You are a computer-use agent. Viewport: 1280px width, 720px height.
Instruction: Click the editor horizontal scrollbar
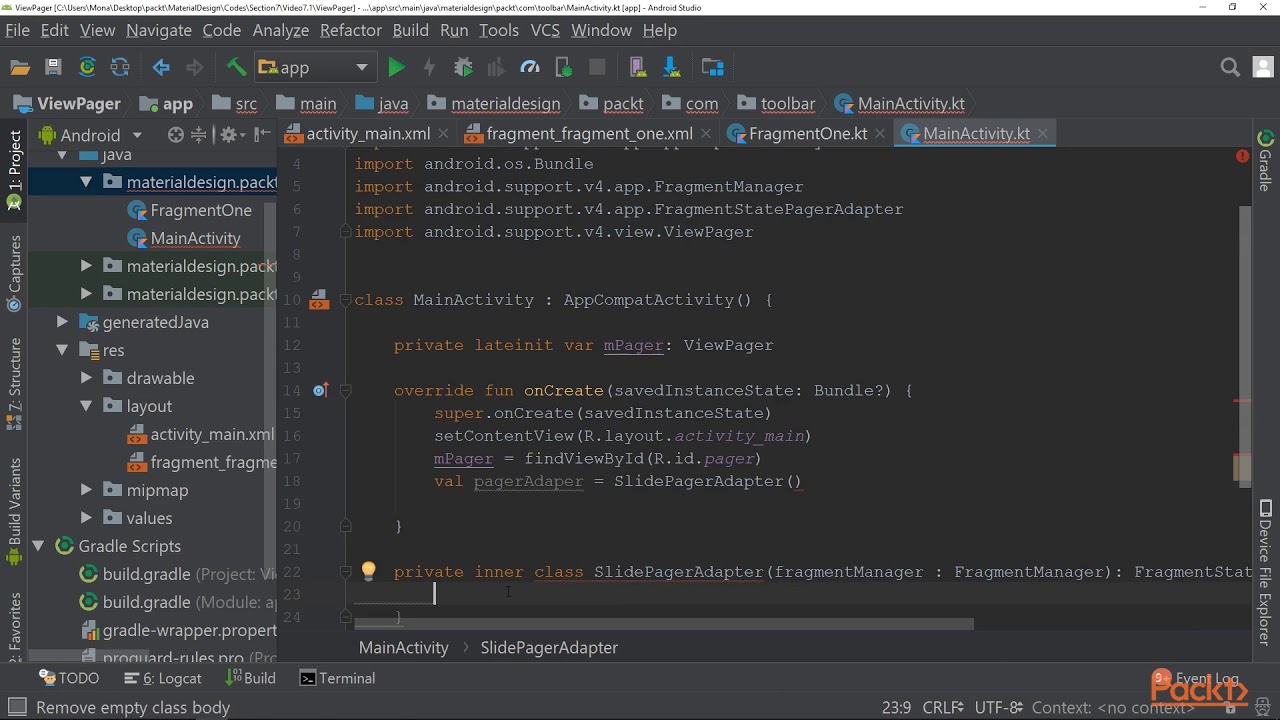point(664,624)
